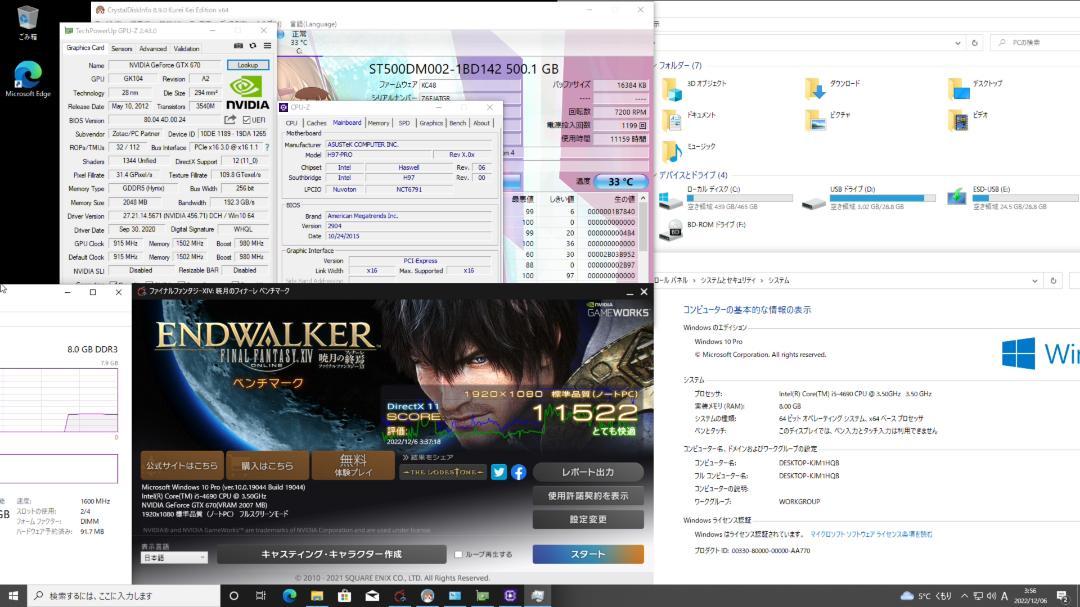Click GPU-Z refresh icon
Image resolution: width=1080 pixels, height=607 pixels.
coord(253,45)
